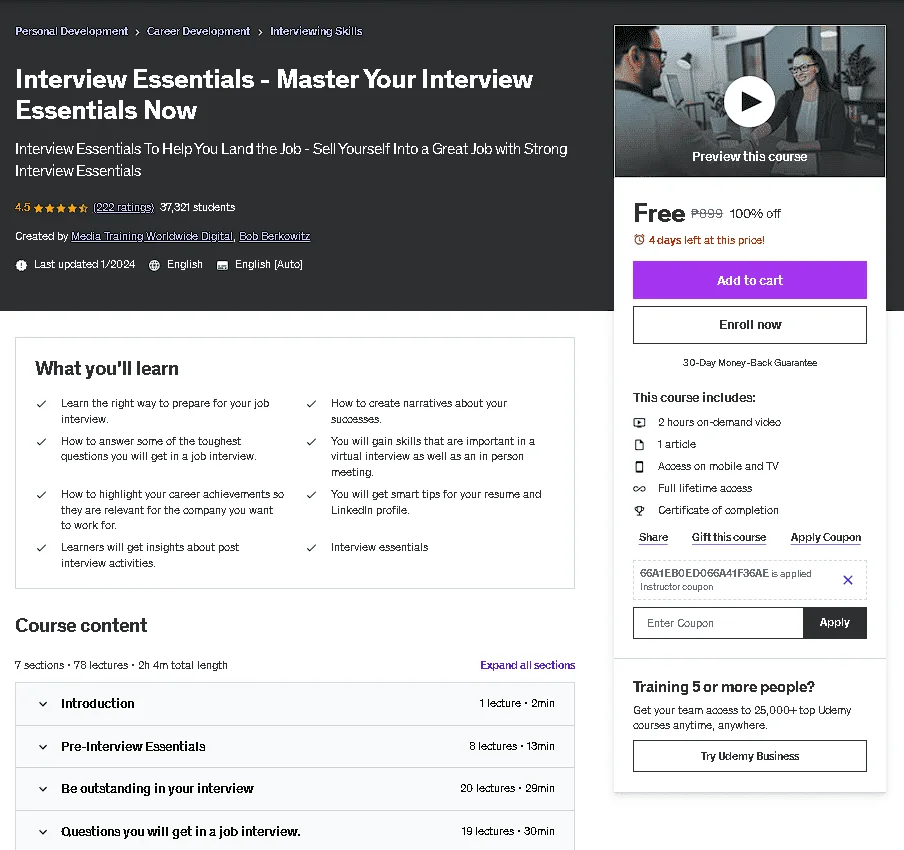Click '7 sections • 78 lectures' summary text
This screenshot has width=904, height=850.
(x=121, y=665)
